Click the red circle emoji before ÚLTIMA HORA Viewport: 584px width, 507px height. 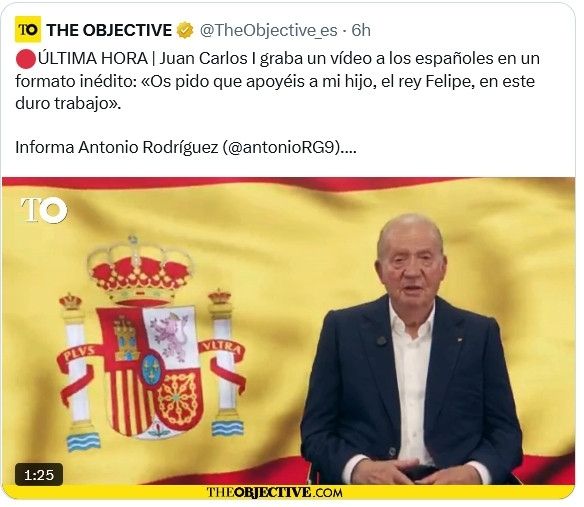pyautogui.click(x=26, y=59)
